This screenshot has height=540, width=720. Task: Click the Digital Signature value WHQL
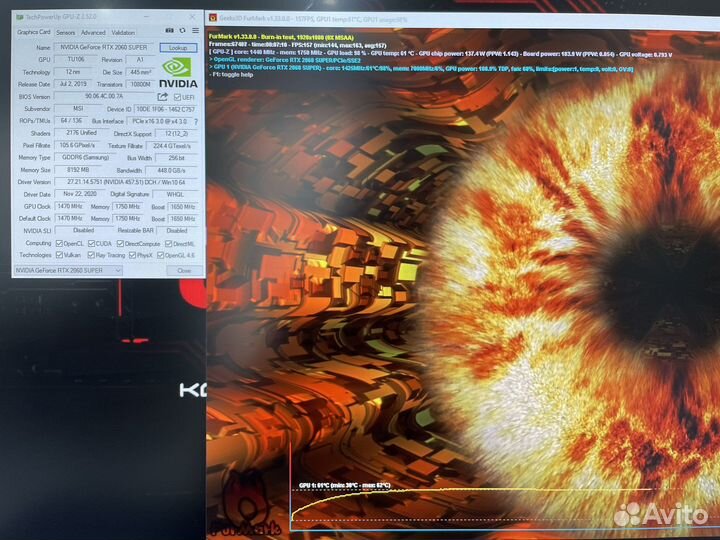coord(175,195)
